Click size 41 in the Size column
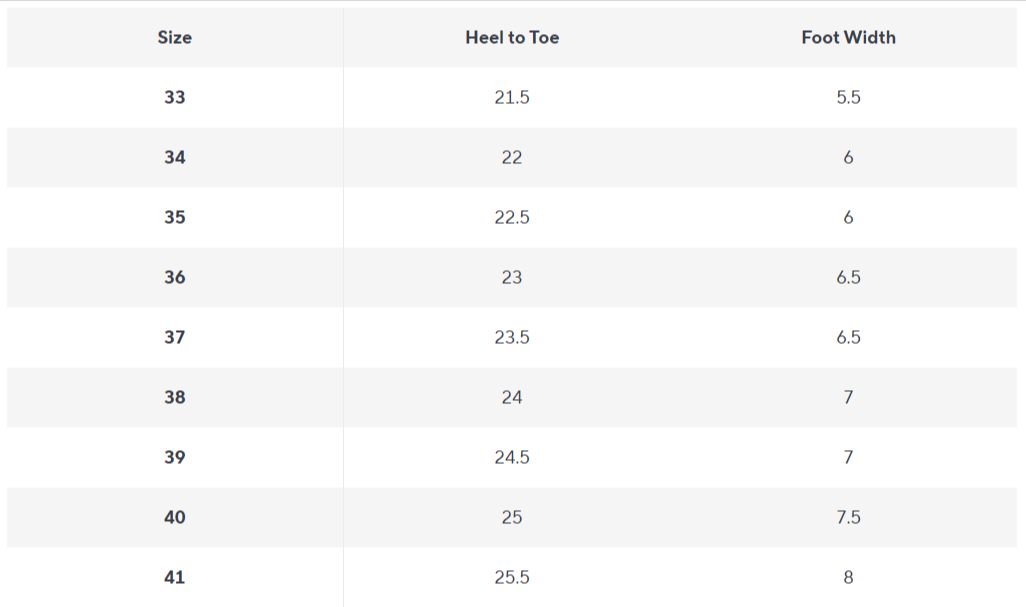1026x607 pixels. click(175, 578)
